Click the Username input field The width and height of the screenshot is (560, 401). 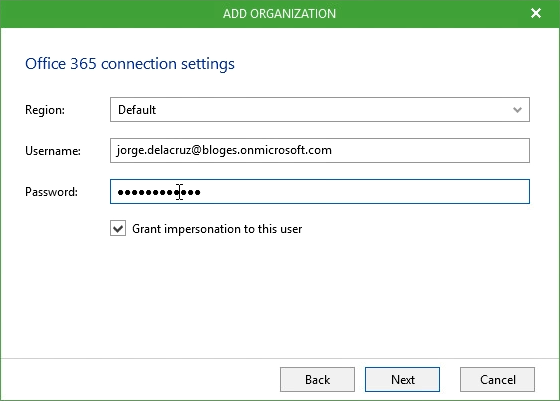pyautogui.click(x=320, y=150)
